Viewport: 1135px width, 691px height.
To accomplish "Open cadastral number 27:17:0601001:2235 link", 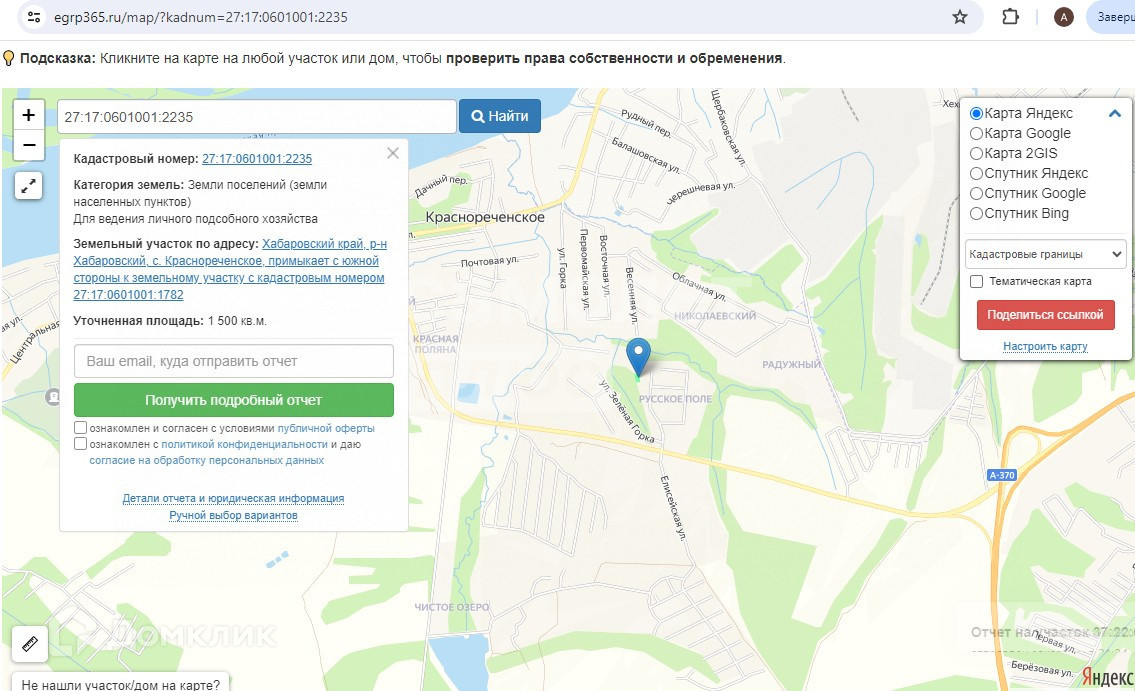I will click(257, 158).
